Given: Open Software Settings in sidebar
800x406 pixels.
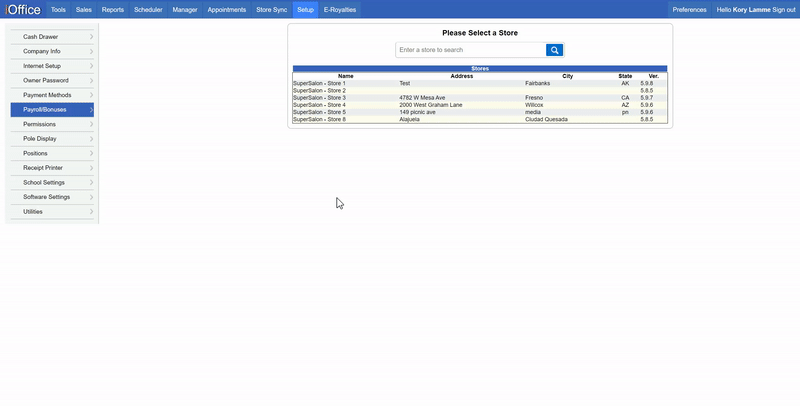Looking at the screenshot, I should [x=52, y=197].
